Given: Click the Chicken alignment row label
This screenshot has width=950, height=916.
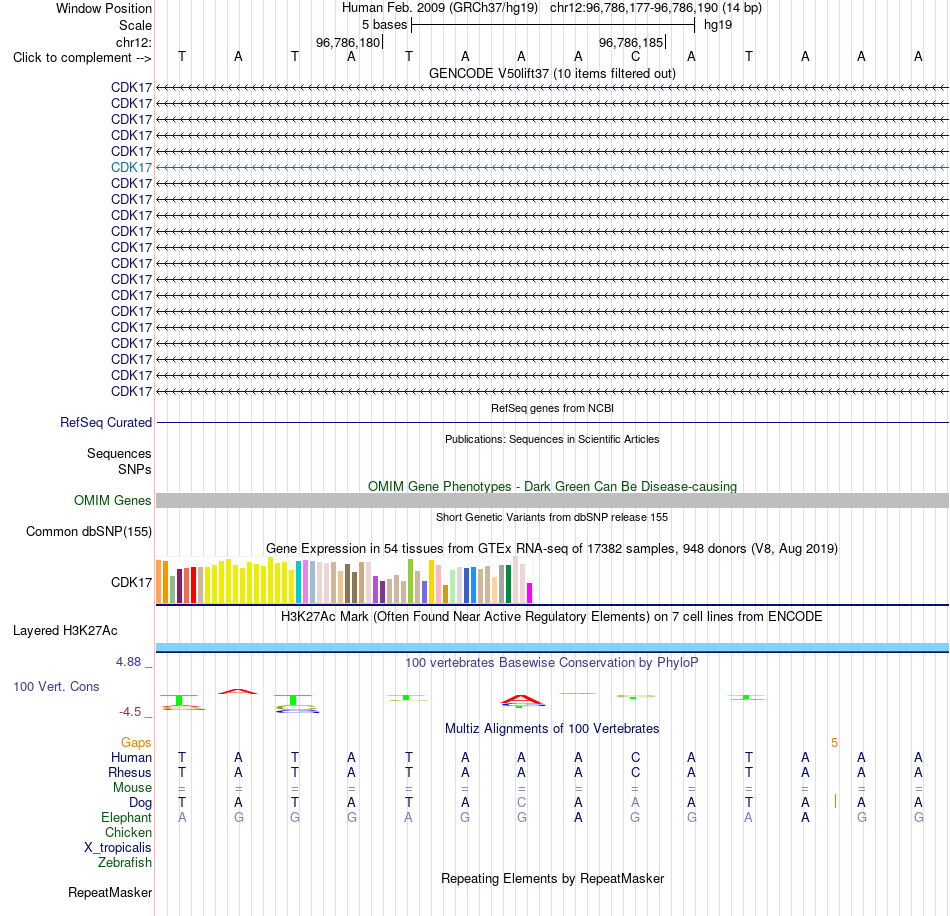Looking at the screenshot, I should pos(128,832).
